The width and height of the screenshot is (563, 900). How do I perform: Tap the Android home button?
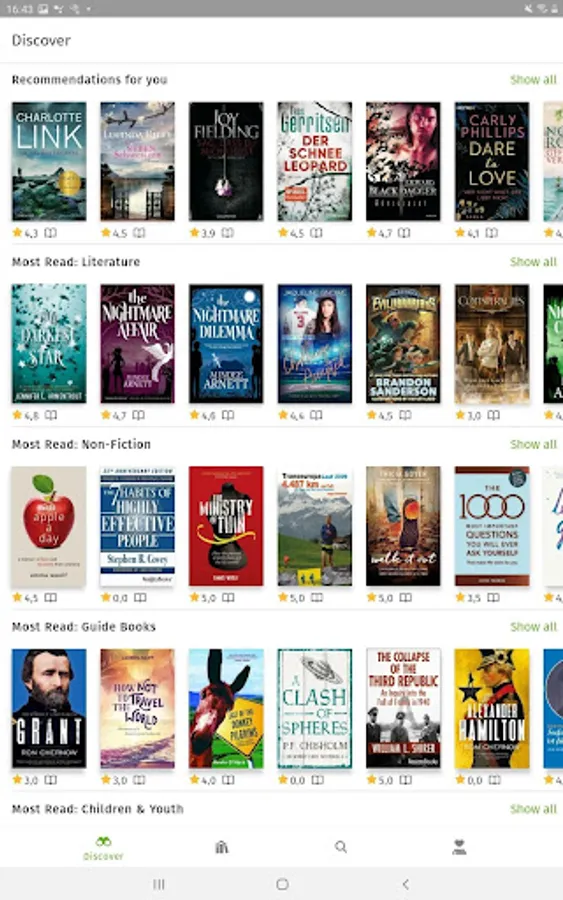pyautogui.click(x=282, y=884)
